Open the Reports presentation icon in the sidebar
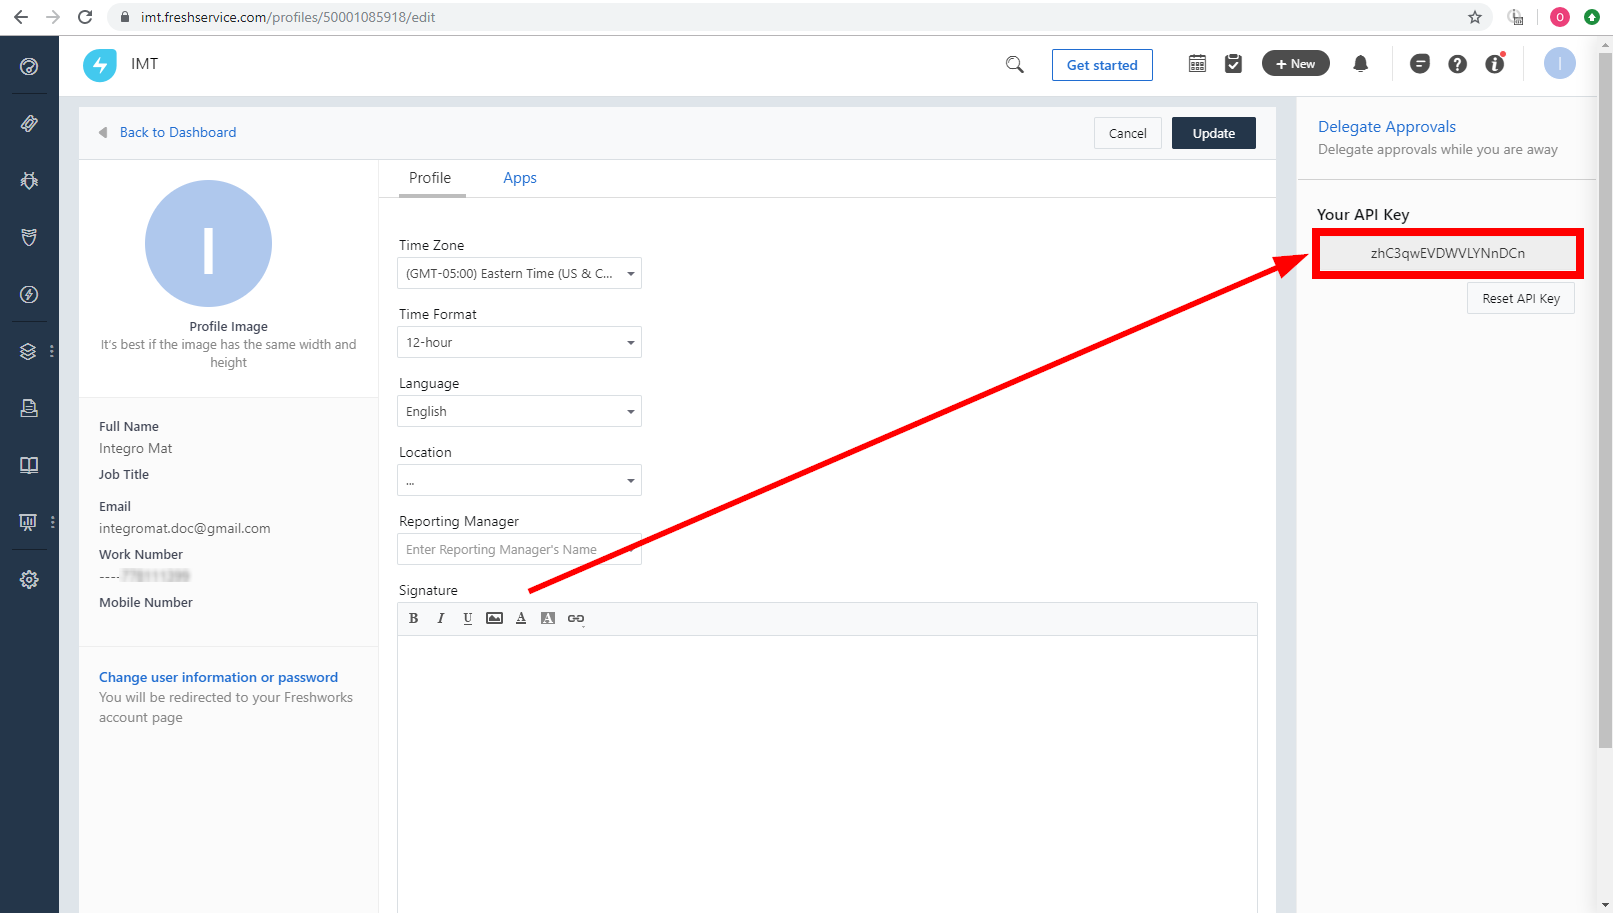 click(x=29, y=521)
